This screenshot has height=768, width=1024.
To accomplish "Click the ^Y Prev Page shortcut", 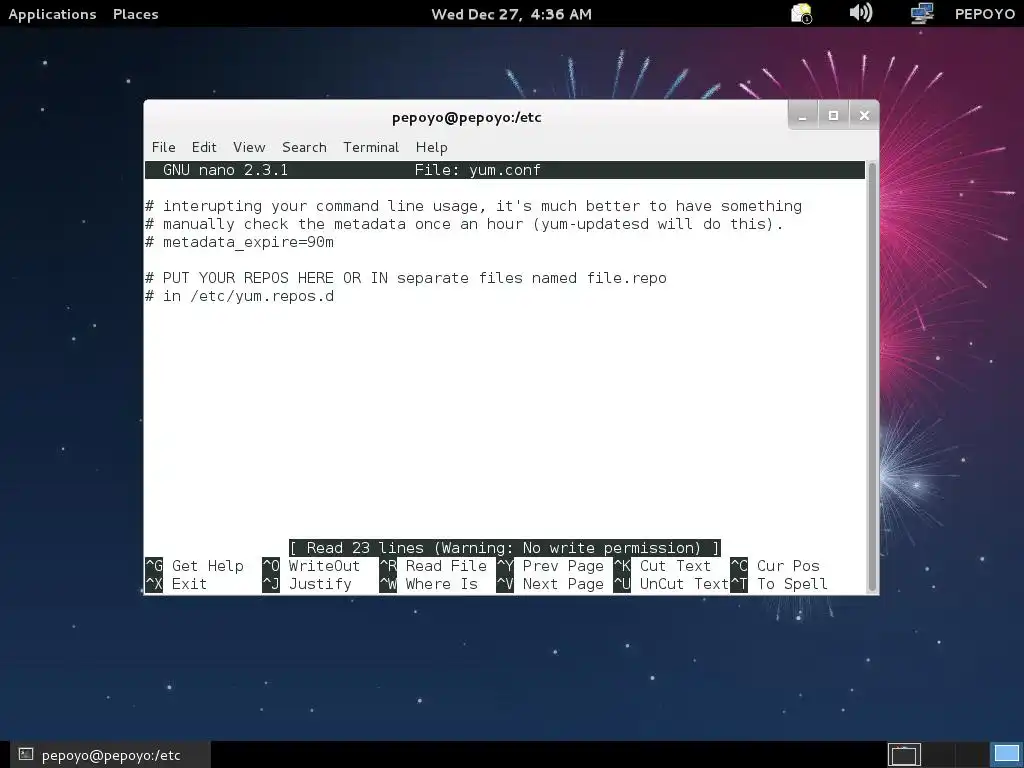I will point(550,566).
